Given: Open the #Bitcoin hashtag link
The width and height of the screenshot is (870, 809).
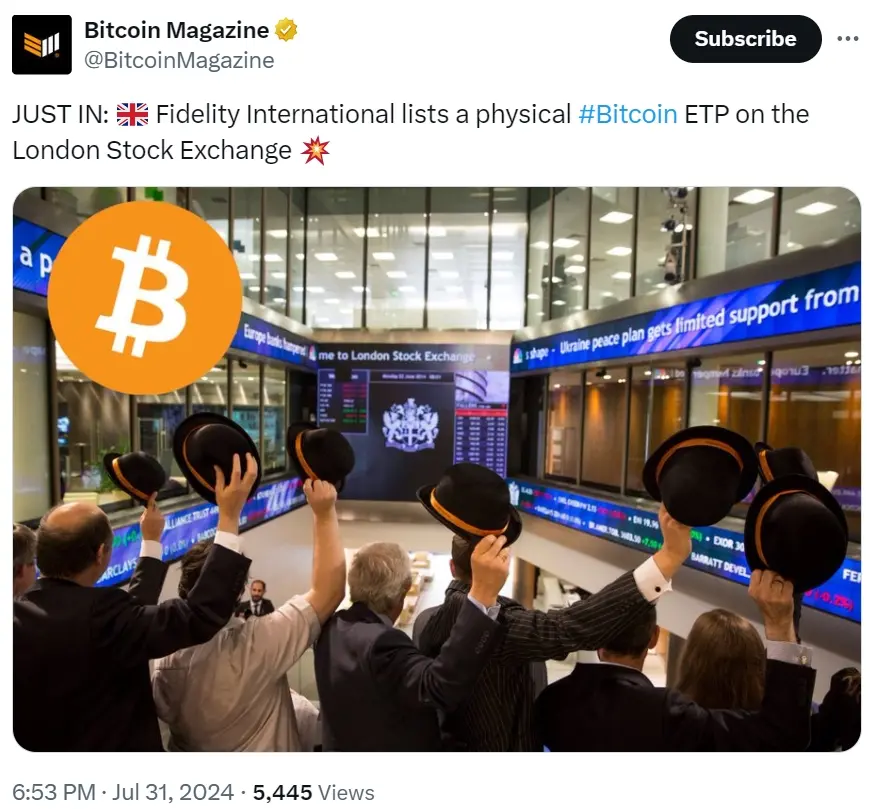Looking at the screenshot, I should [628, 114].
